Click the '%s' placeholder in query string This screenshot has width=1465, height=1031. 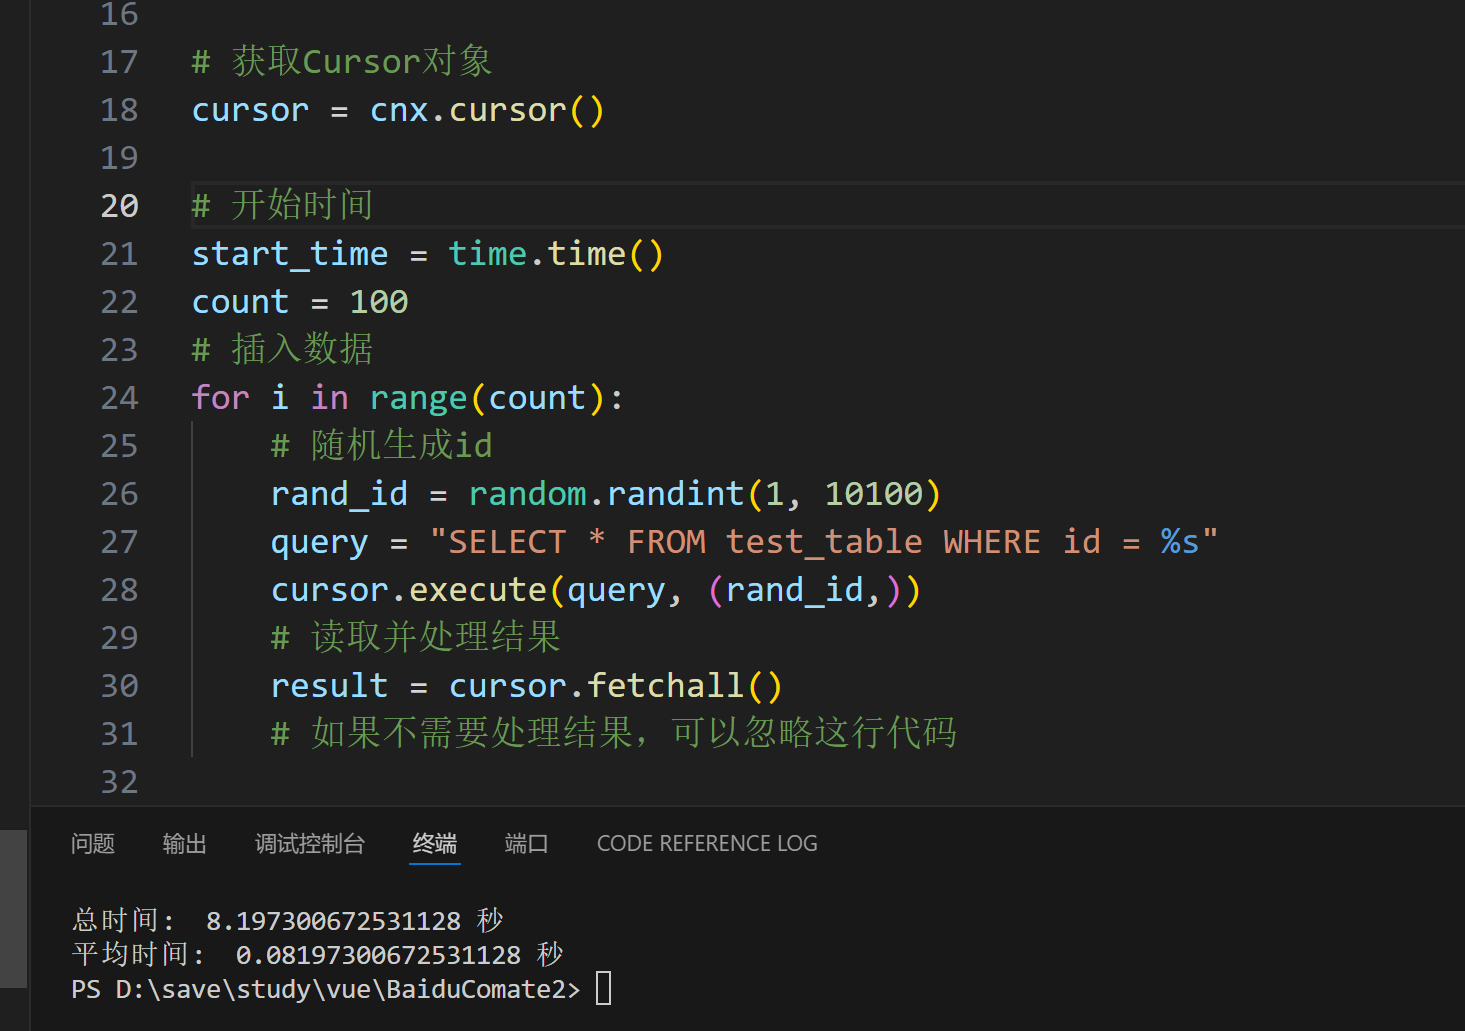[1180, 542]
